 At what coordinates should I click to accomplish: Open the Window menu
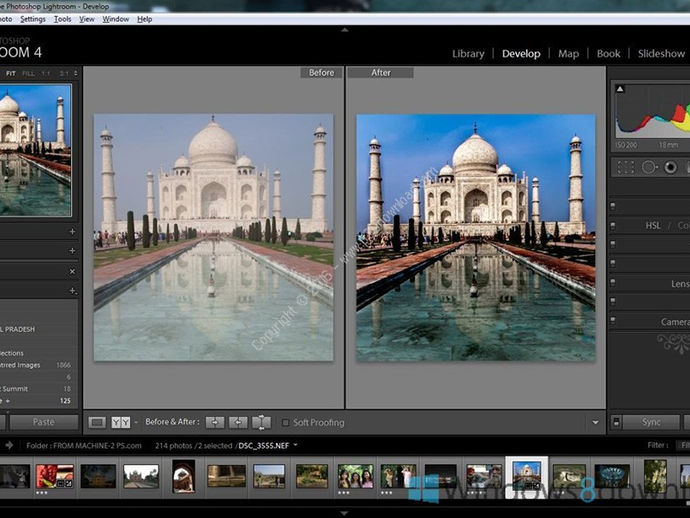tap(116, 19)
